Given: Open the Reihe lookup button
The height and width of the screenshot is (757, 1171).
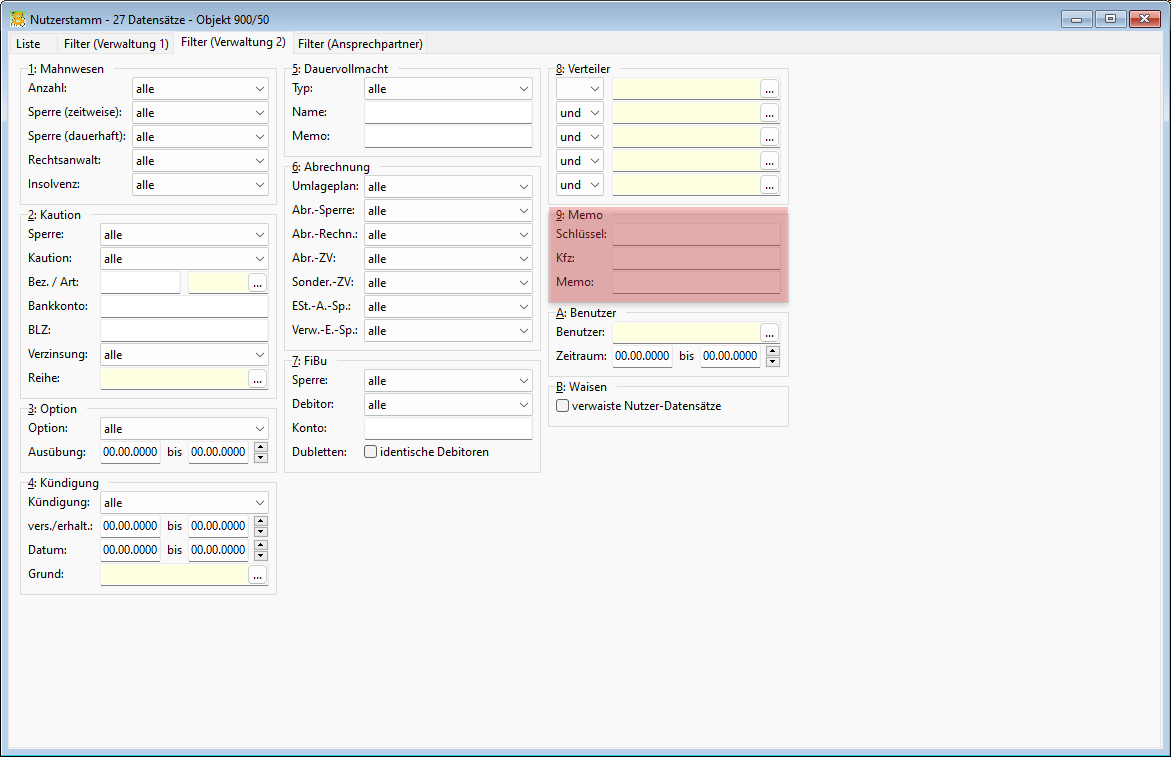Looking at the screenshot, I should [x=258, y=379].
